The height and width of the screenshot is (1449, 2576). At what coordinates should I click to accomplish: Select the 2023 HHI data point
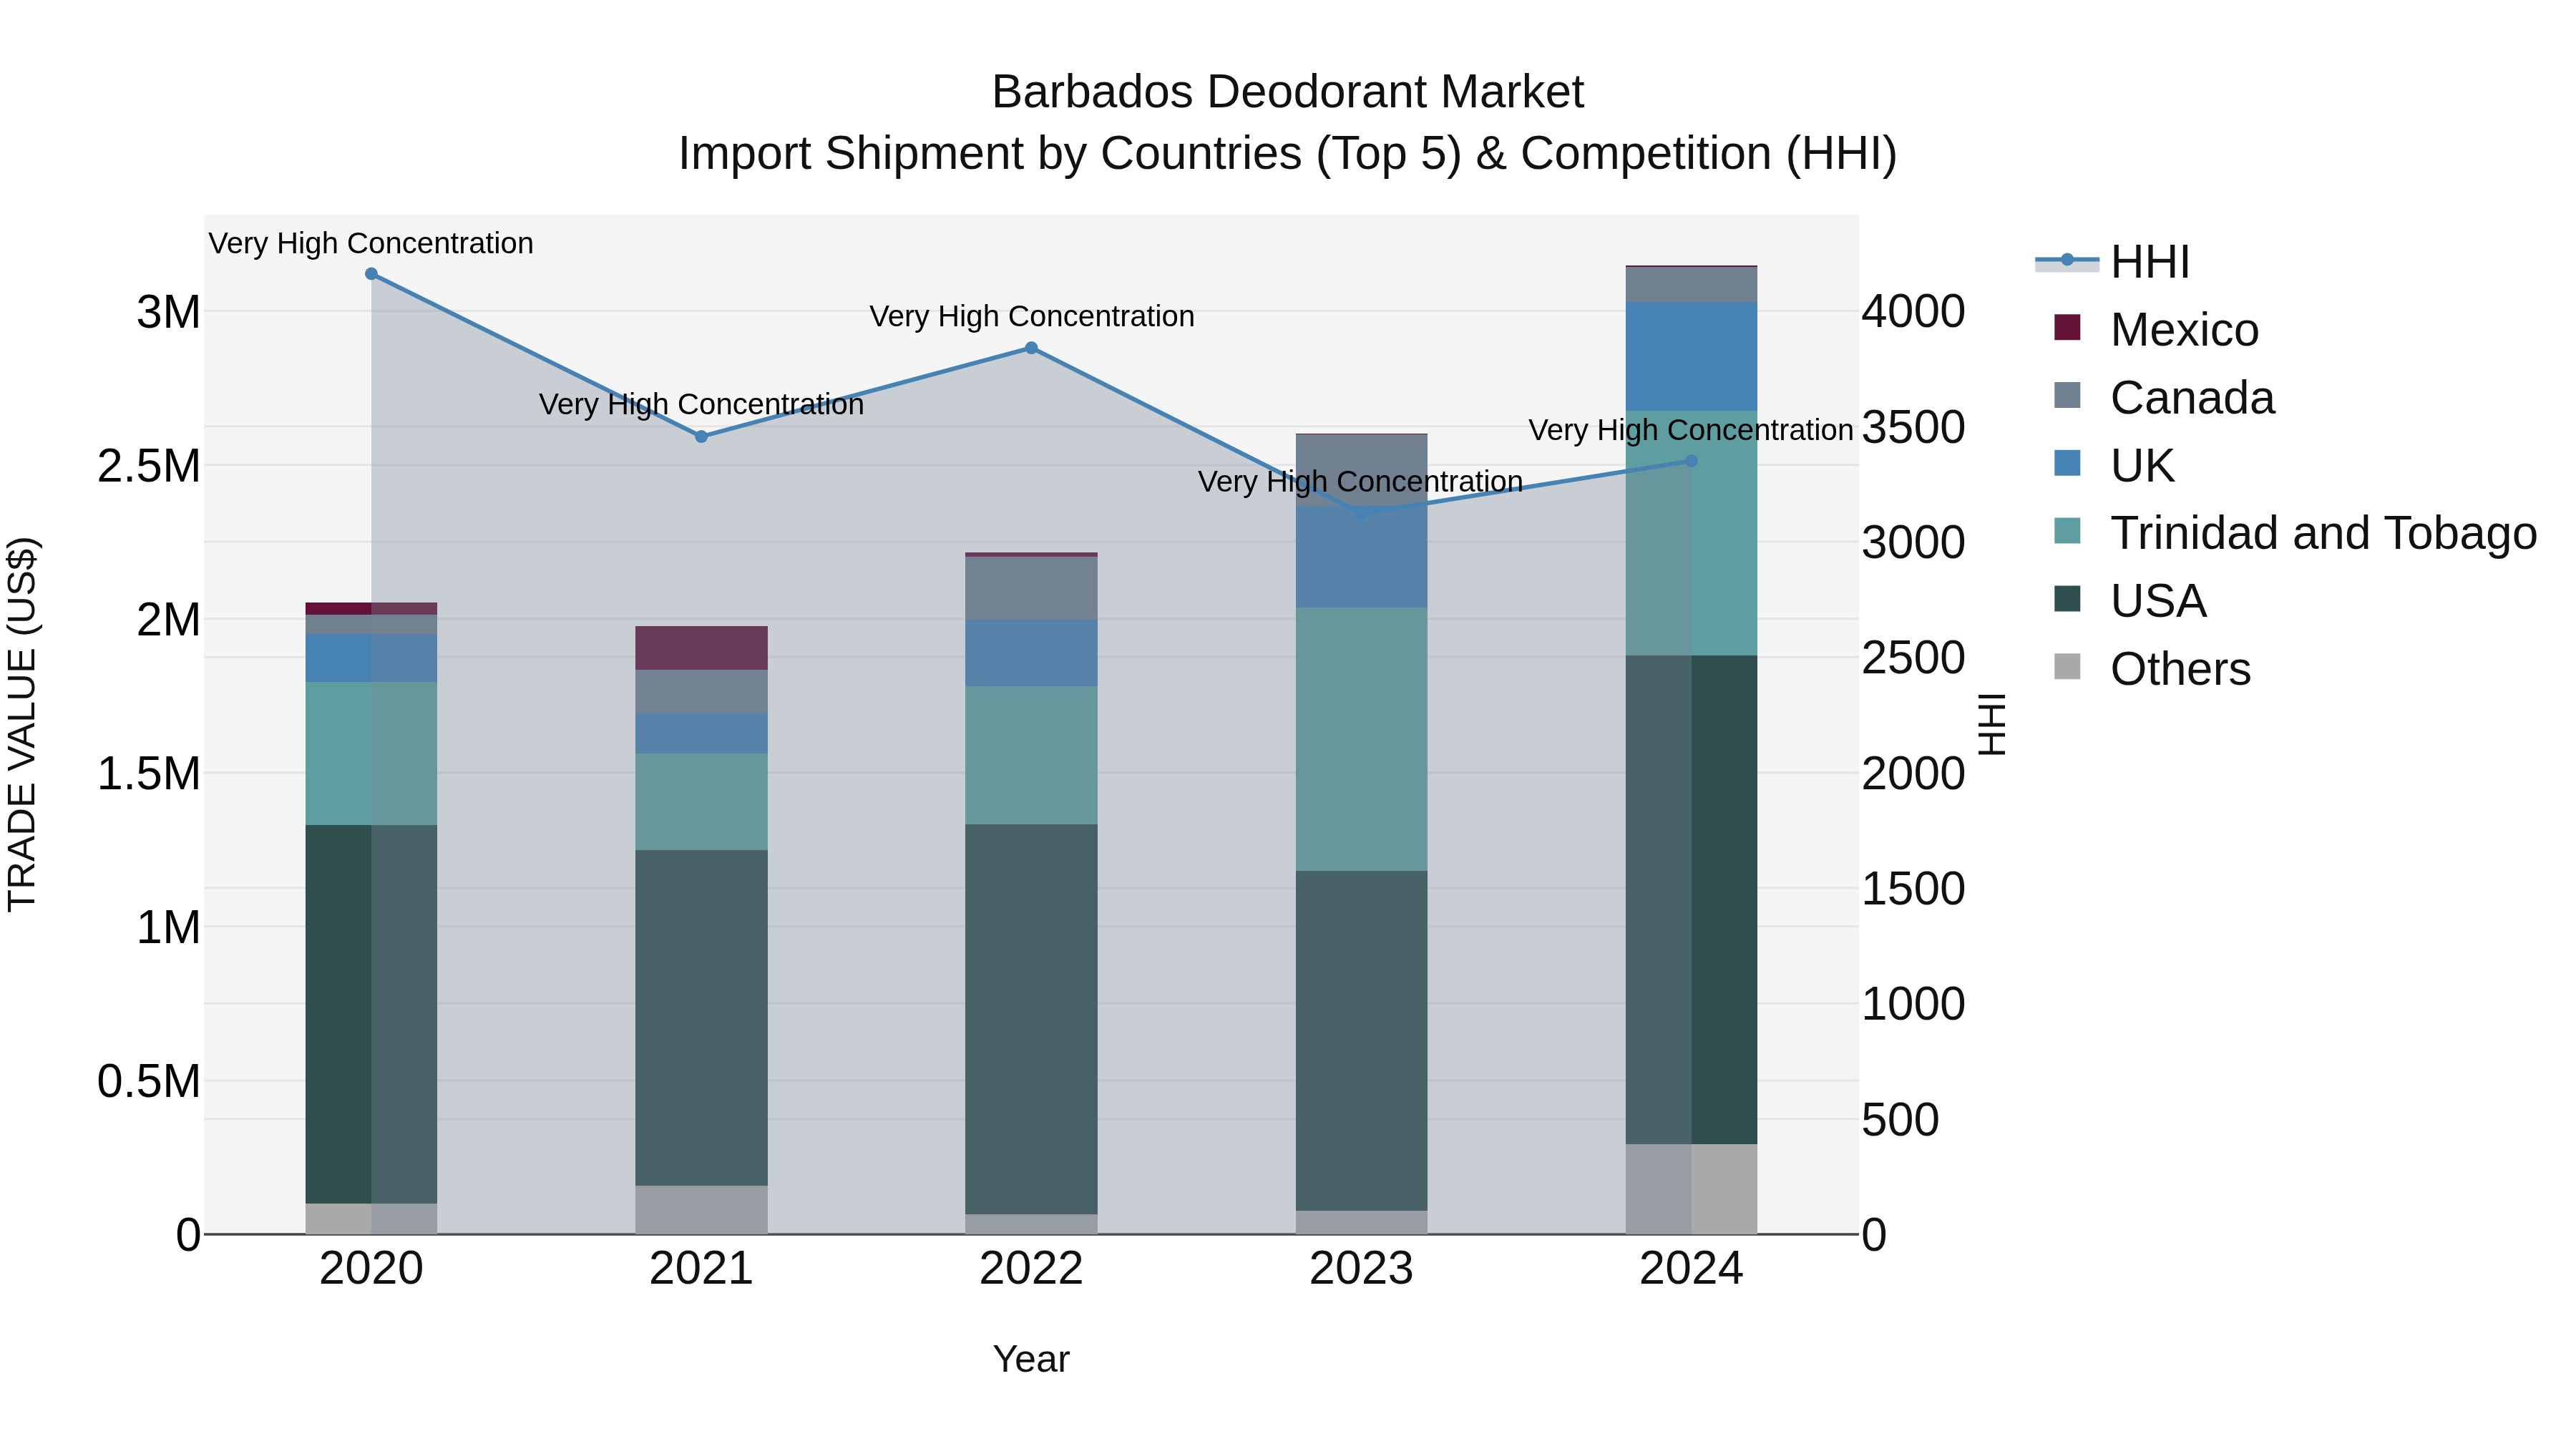pyautogui.click(x=1361, y=513)
